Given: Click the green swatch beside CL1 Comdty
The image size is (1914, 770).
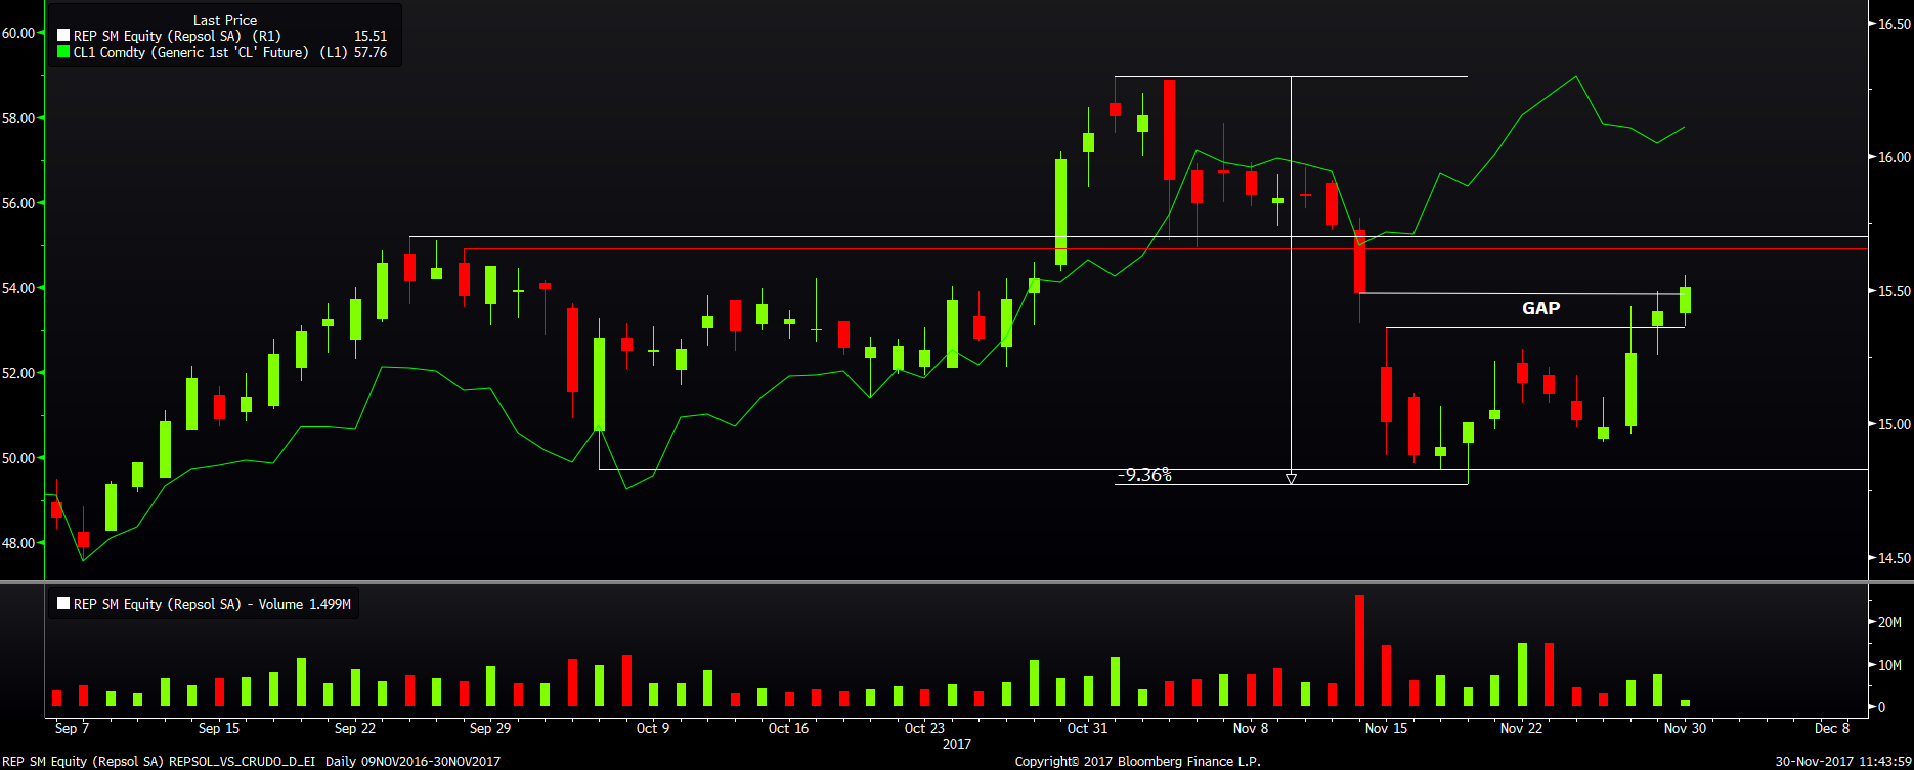Looking at the screenshot, I should point(64,52).
